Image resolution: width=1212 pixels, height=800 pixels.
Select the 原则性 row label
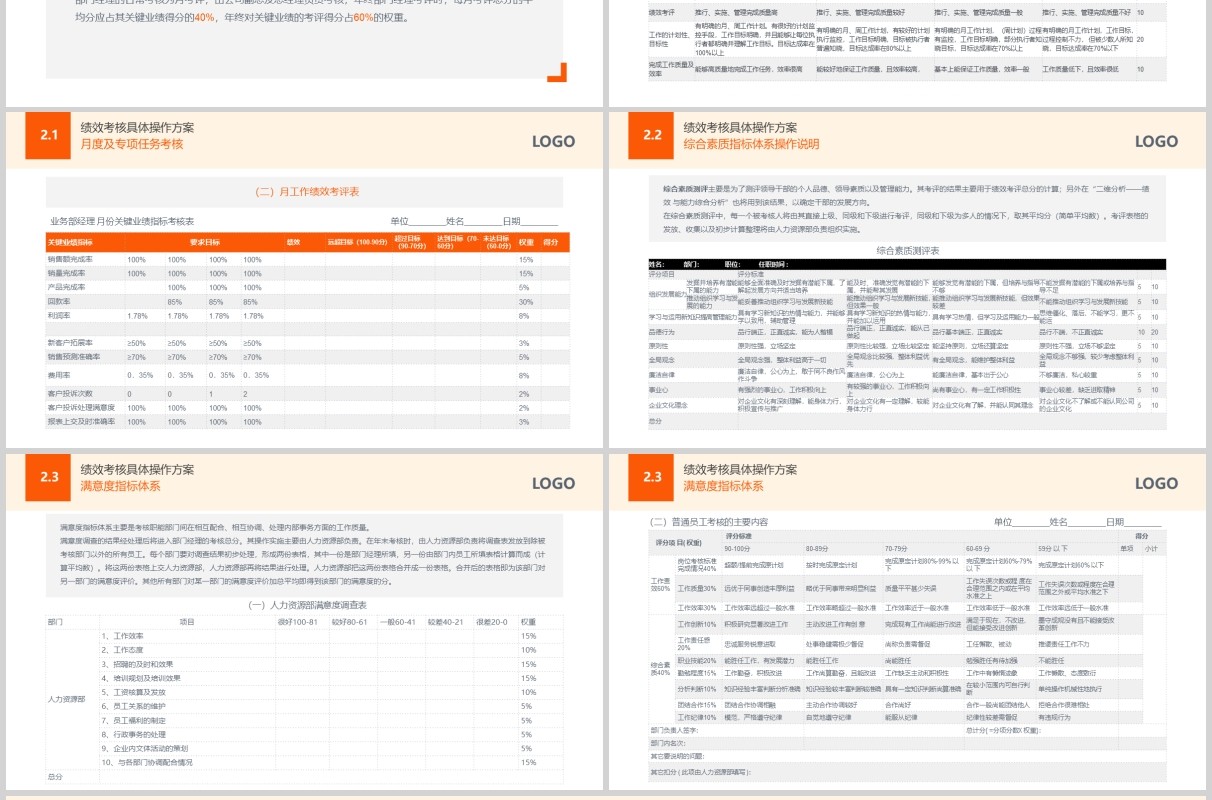(x=659, y=345)
